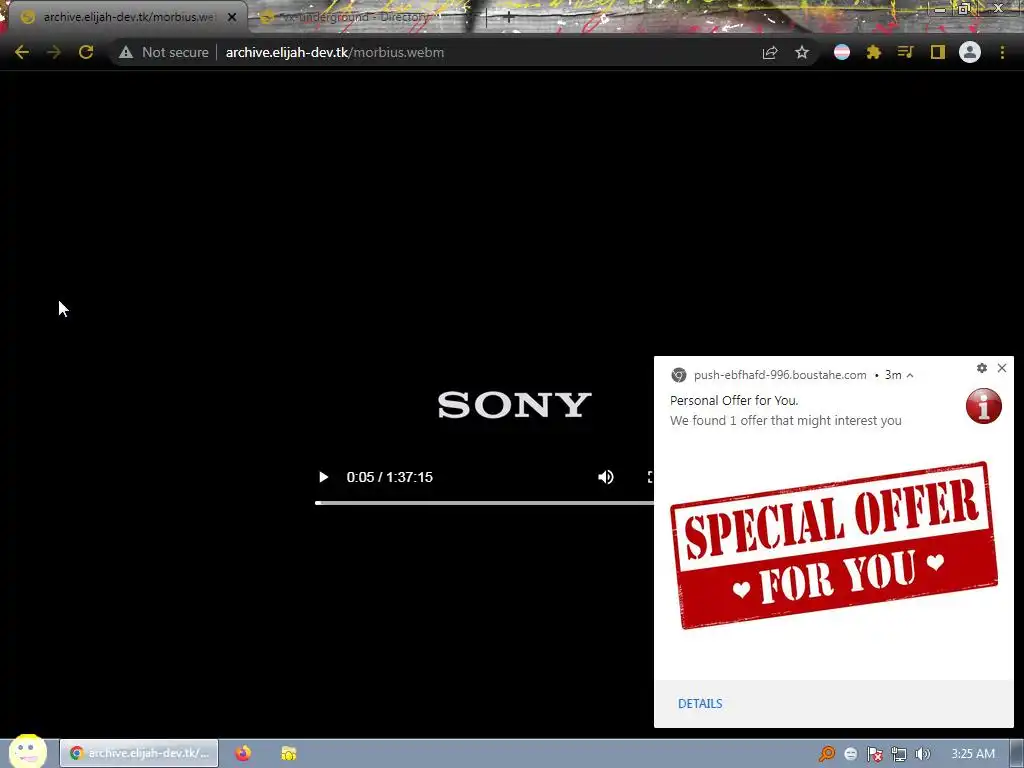Open Chrome's three-dot menu
The image size is (1024, 768).
tap(1002, 52)
